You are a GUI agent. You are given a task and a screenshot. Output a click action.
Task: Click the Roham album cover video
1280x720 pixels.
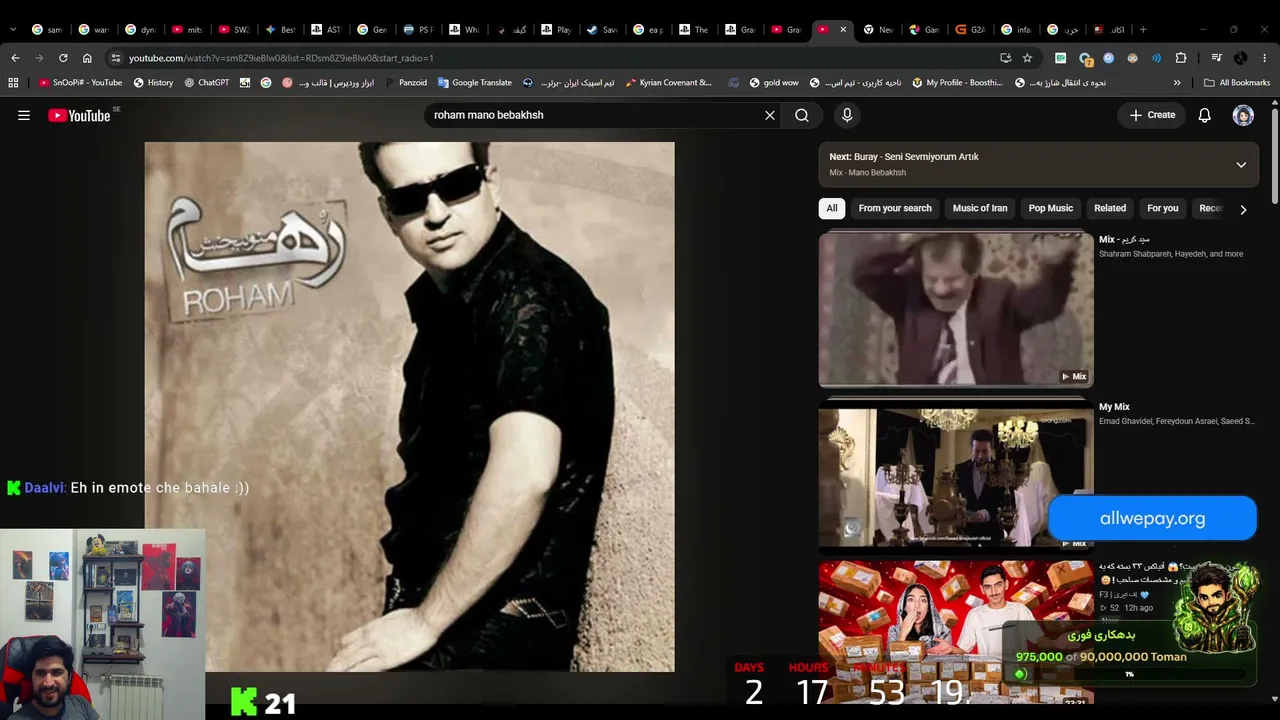410,407
